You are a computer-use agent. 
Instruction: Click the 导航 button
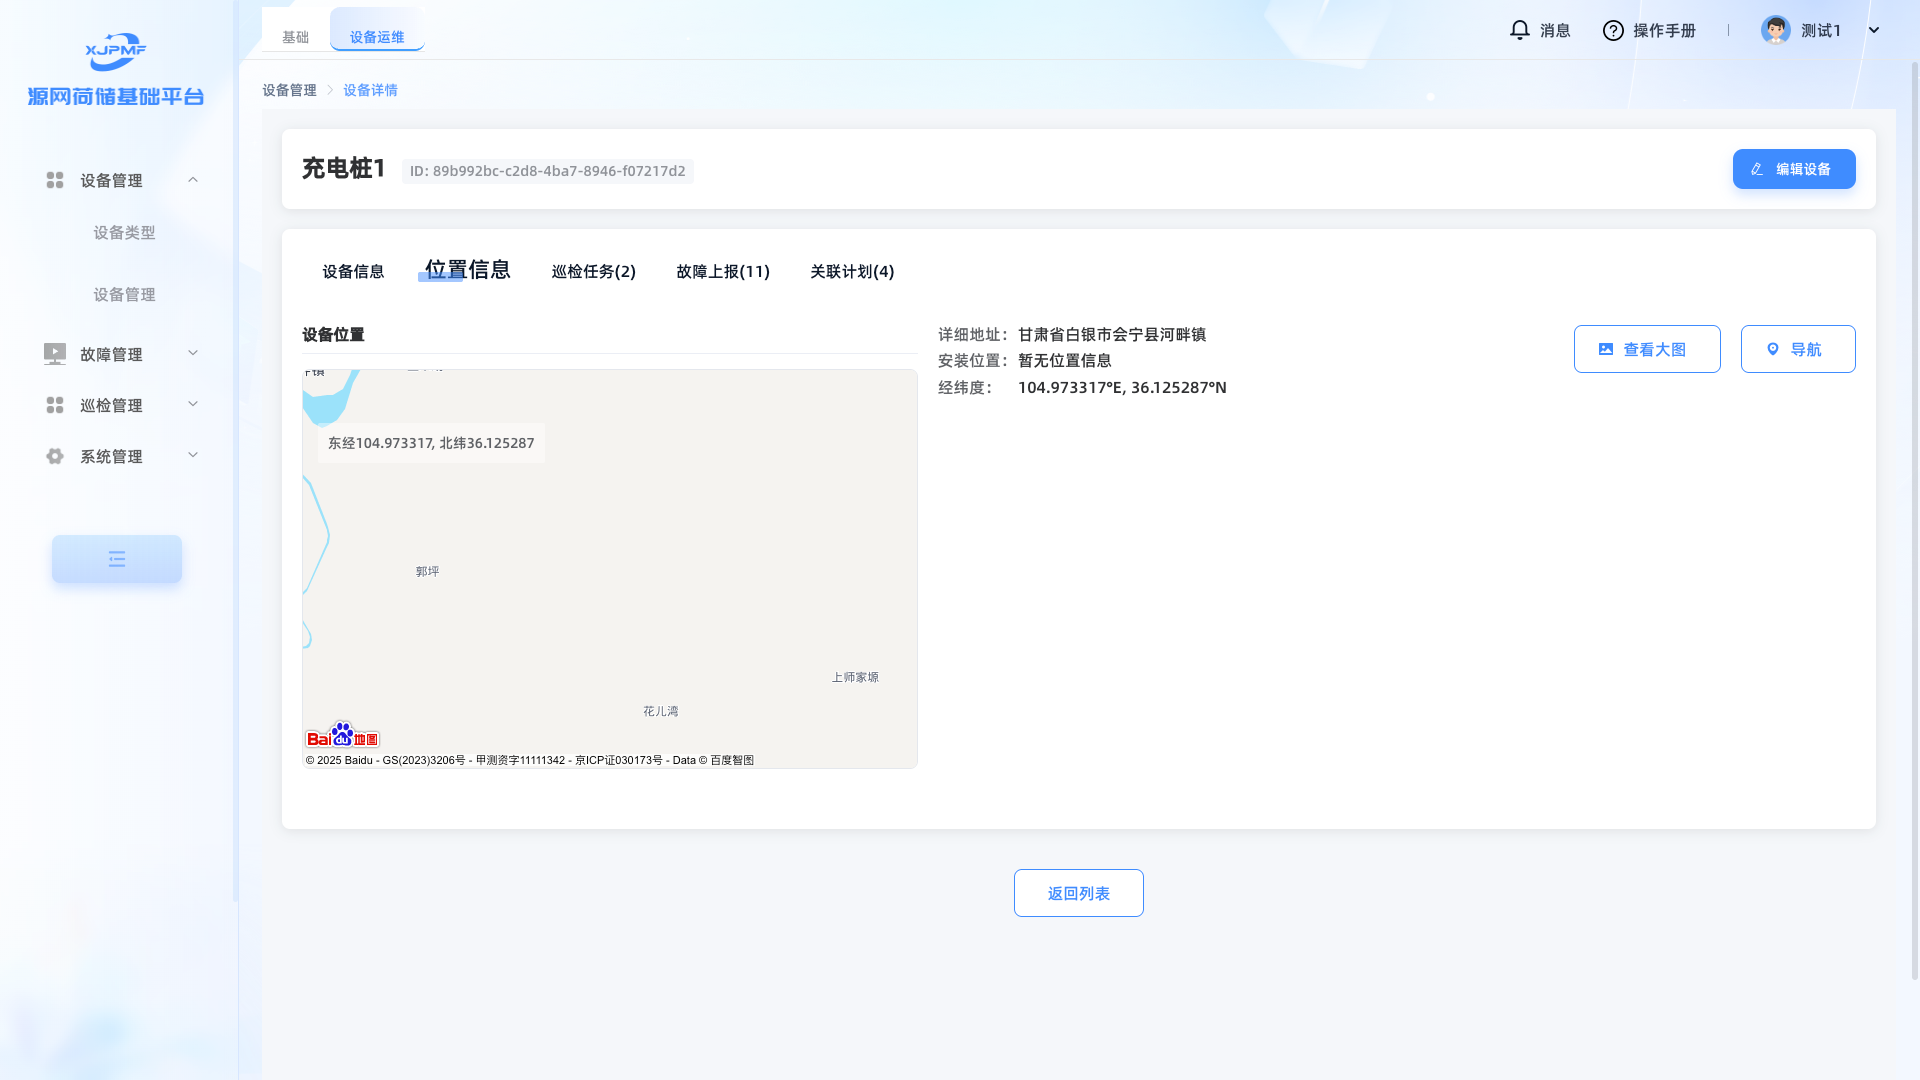[1797, 349]
